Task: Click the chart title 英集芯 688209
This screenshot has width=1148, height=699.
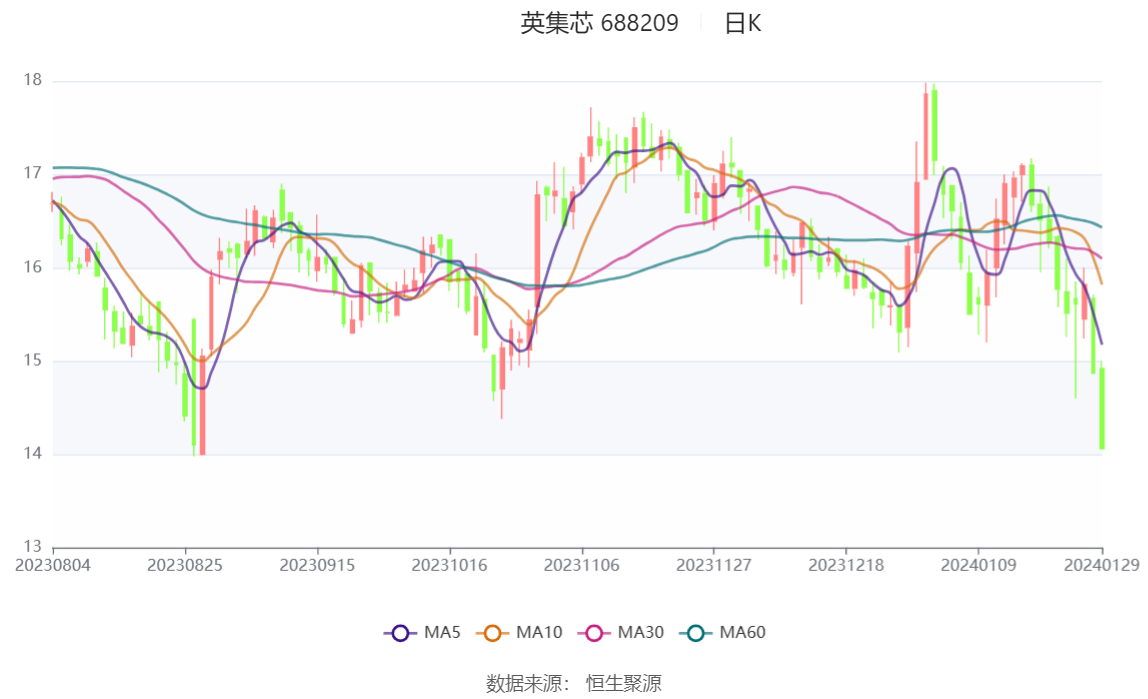Action: pos(600,23)
